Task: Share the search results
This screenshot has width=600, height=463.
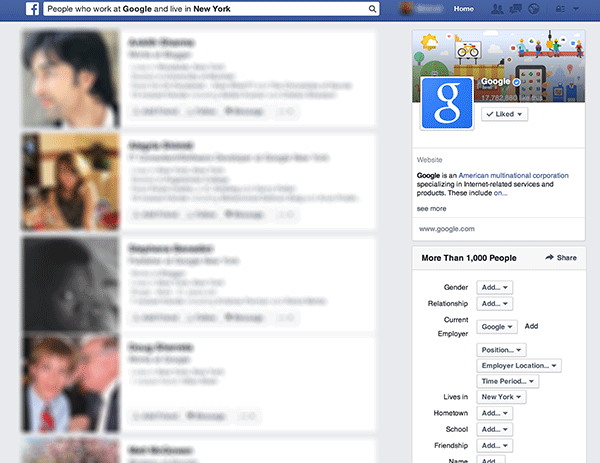Action: pos(561,258)
